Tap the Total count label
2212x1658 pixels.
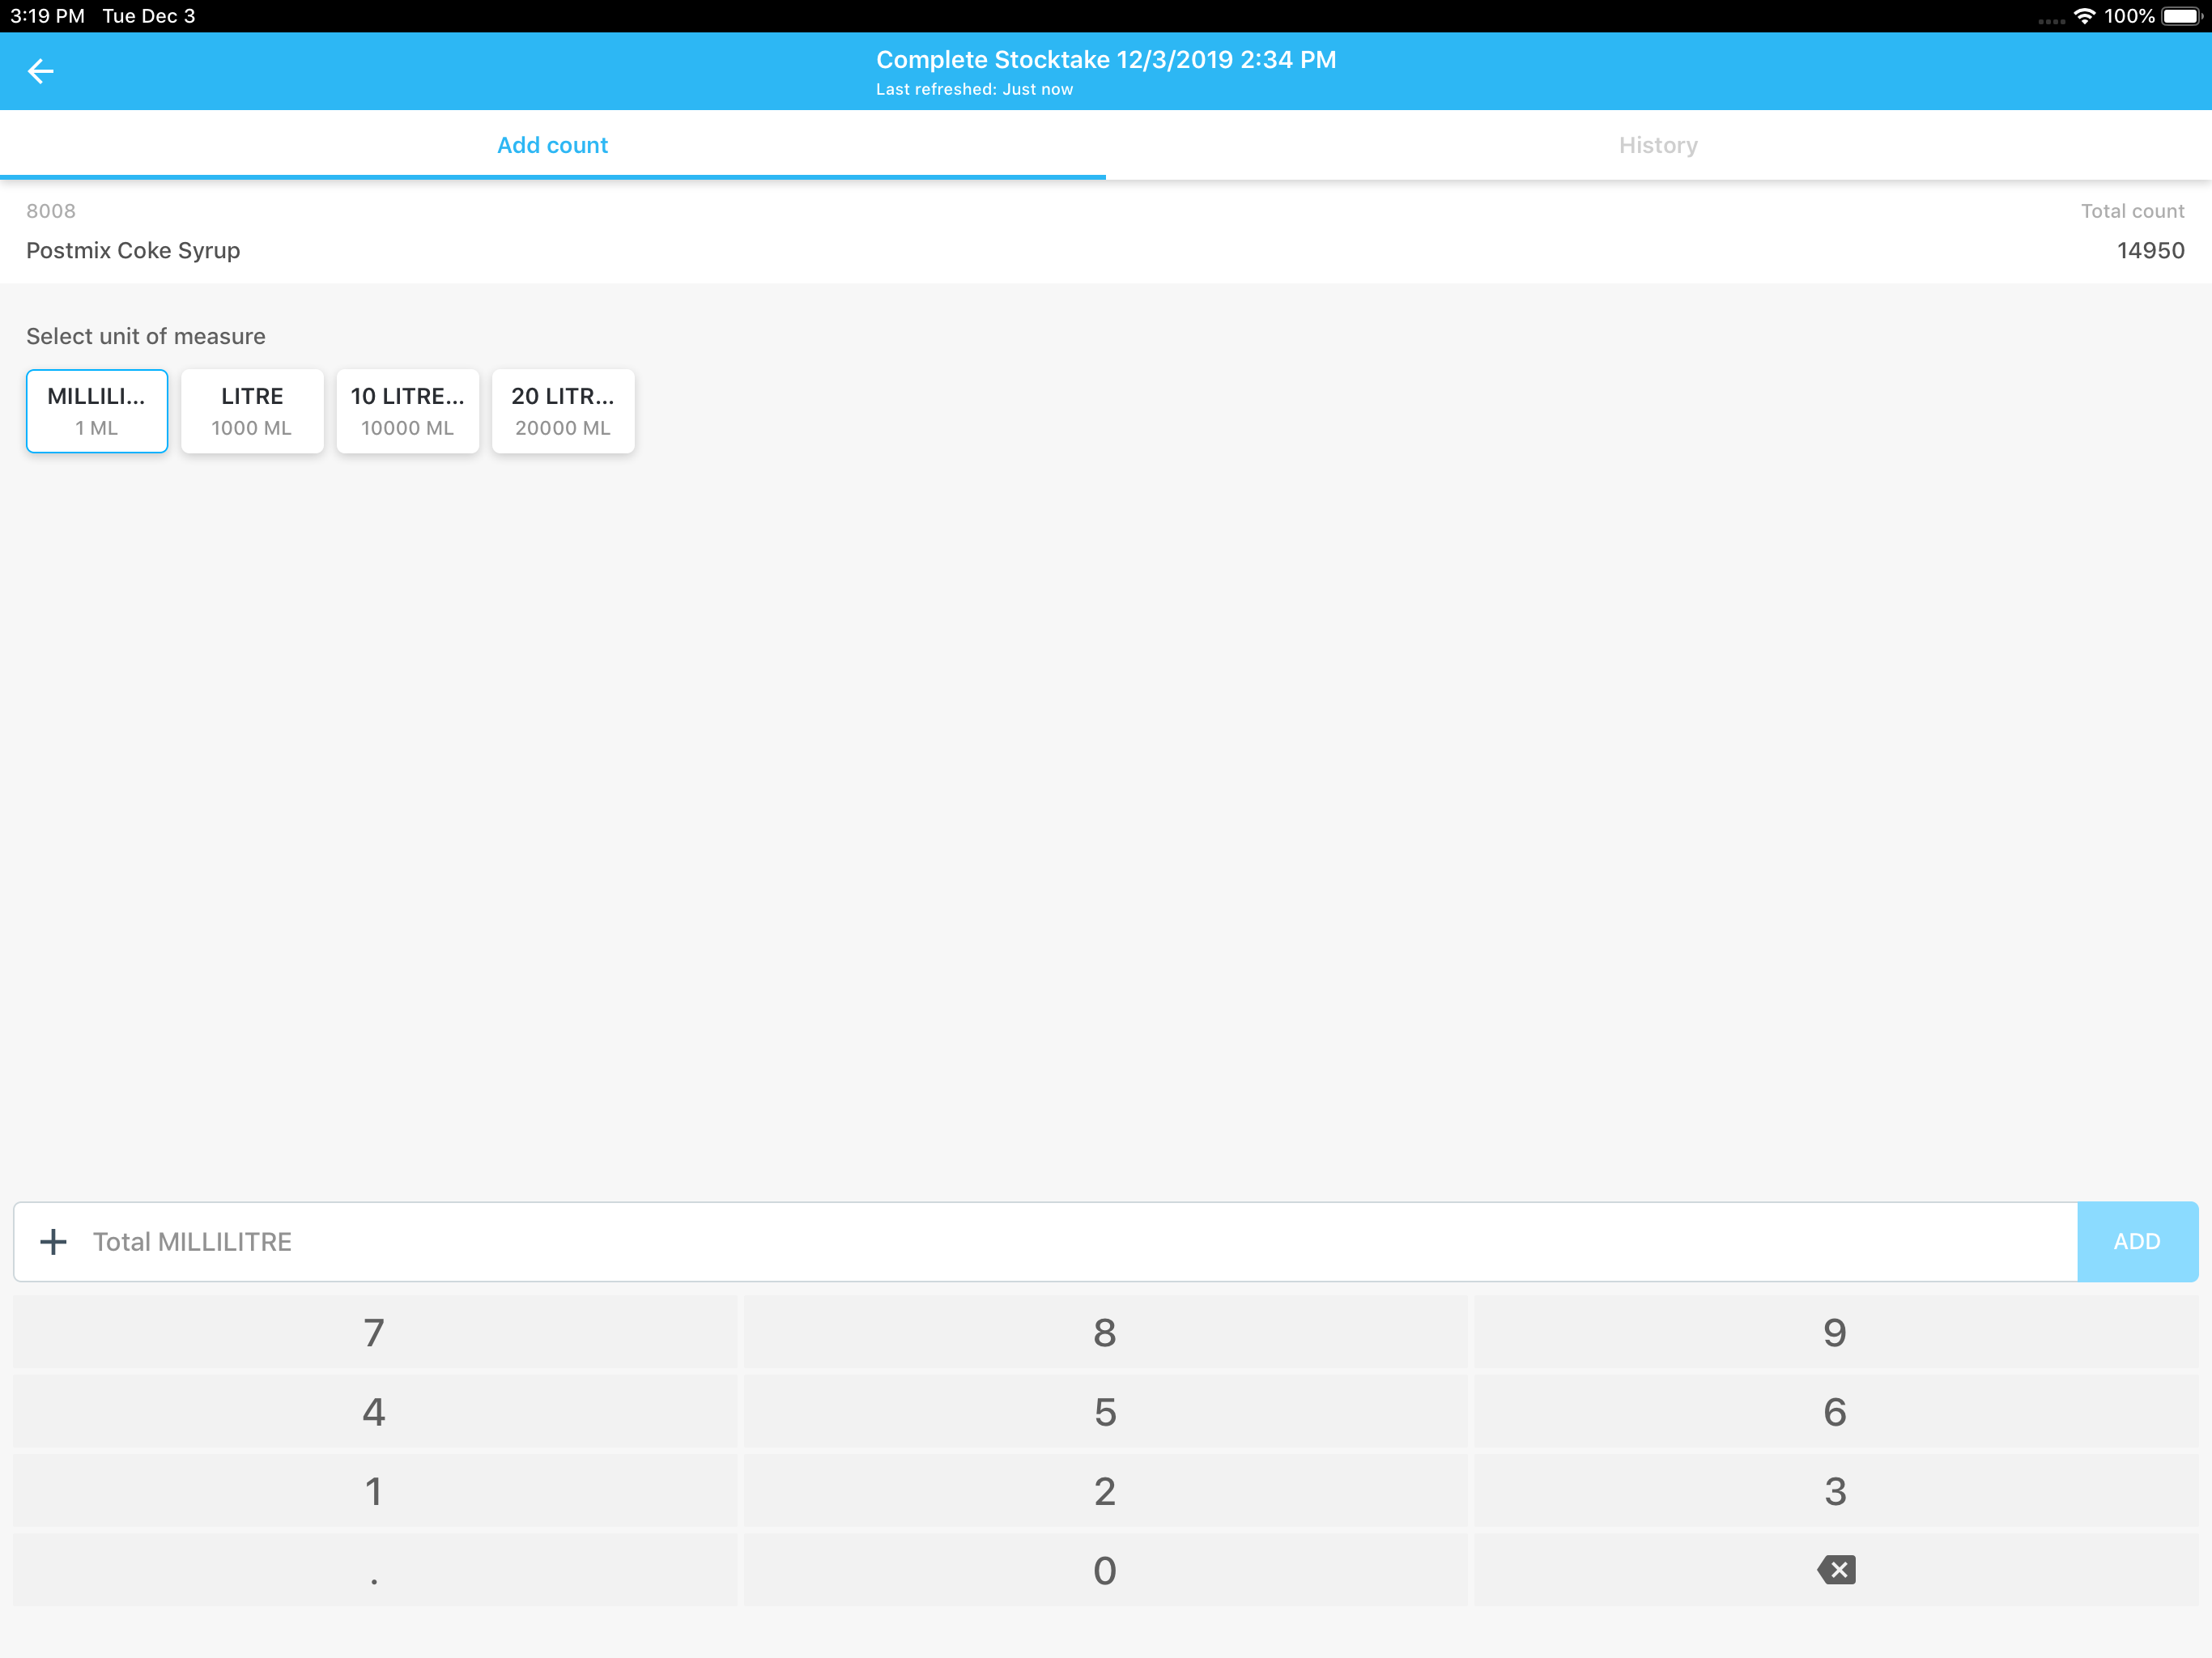(2132, 211)
